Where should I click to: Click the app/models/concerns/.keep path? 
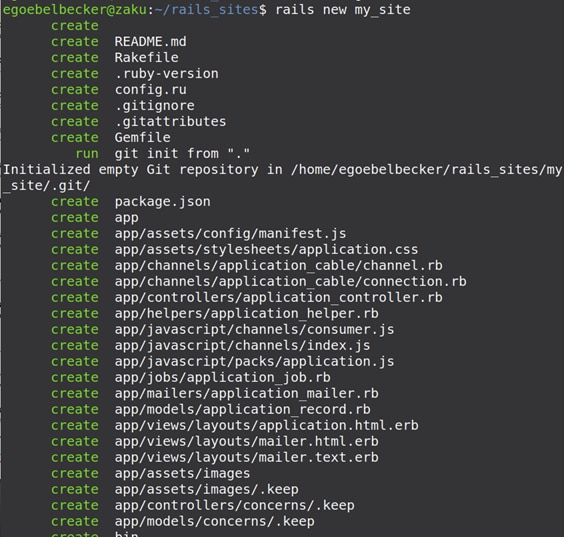(x=214, y=522)
